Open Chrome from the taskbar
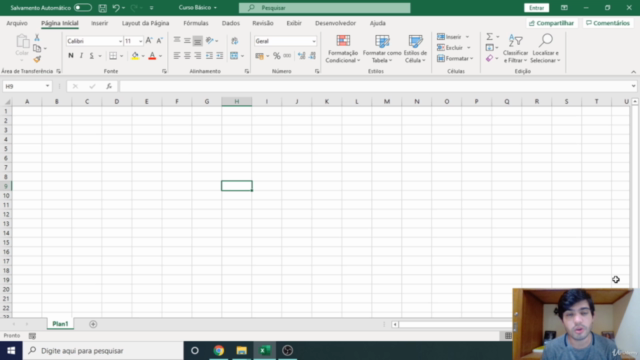Screen dimensions: 640x360 219,351
